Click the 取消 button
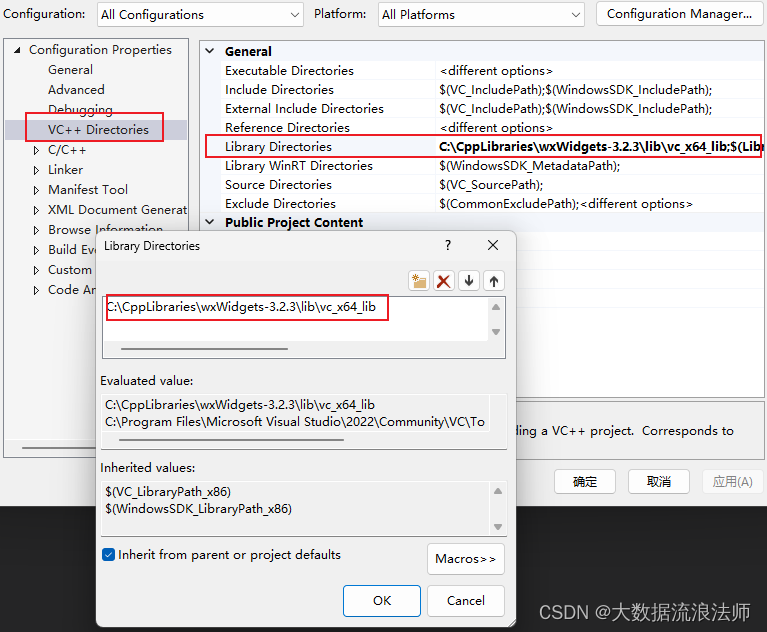 click(x=659, y=482)
